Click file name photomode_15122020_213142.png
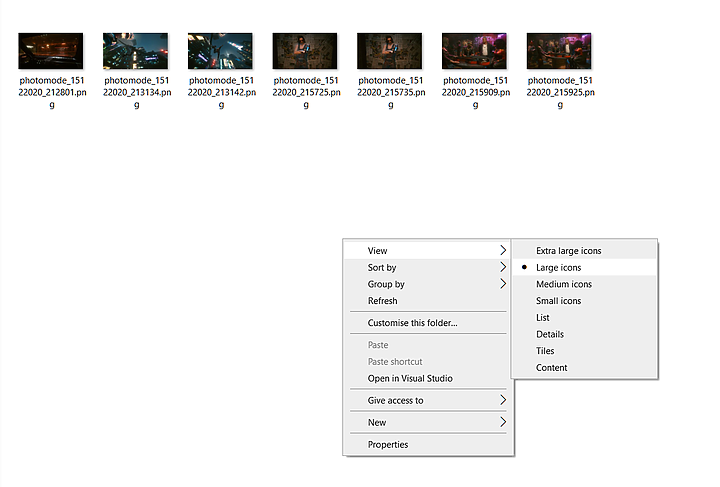 point(221,92)
